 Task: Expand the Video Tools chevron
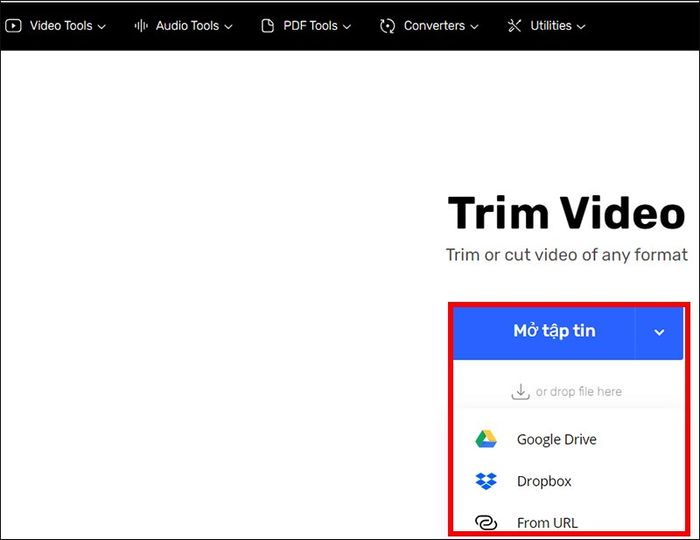pos(102,27)
